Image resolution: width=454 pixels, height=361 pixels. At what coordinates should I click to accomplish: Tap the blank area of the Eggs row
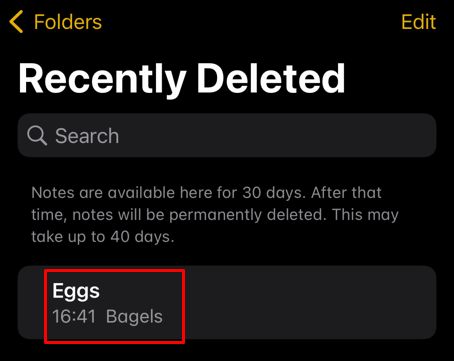point(310,302)
